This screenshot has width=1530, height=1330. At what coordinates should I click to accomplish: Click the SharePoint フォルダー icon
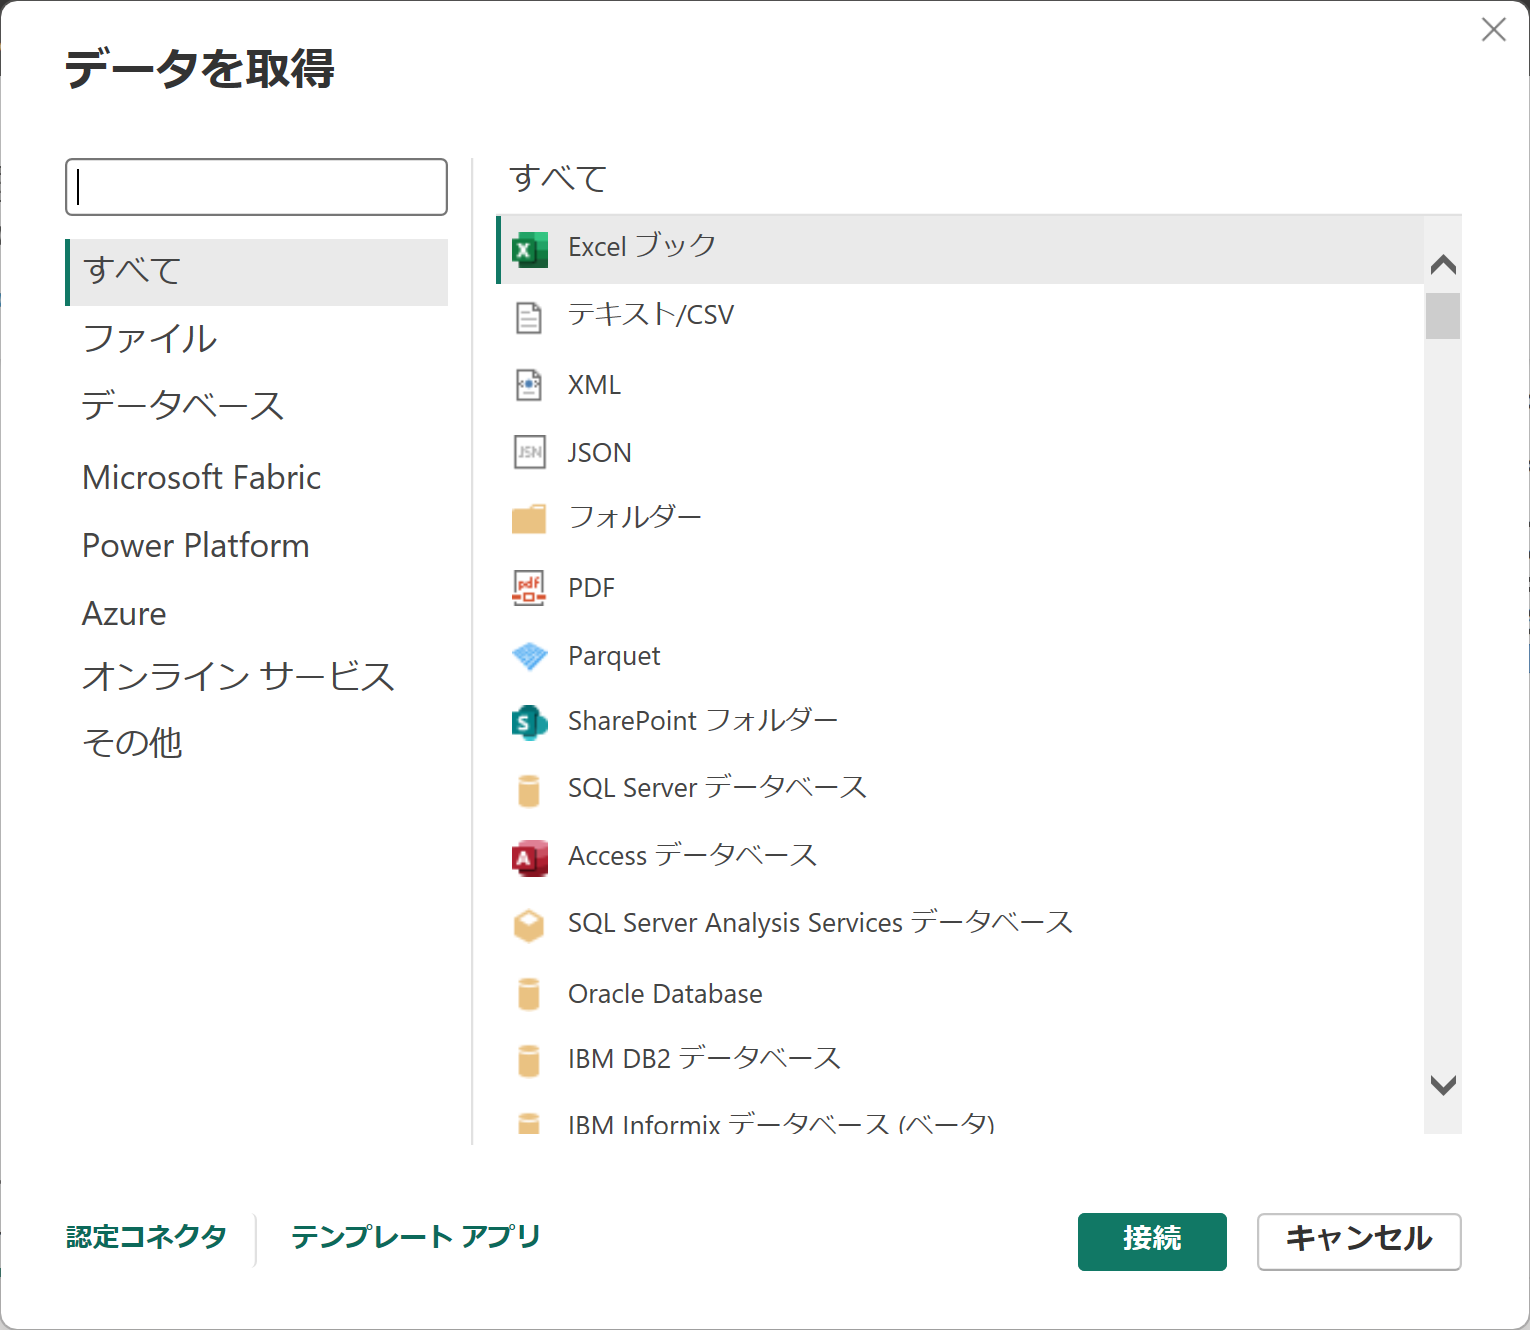click(529, 722)
